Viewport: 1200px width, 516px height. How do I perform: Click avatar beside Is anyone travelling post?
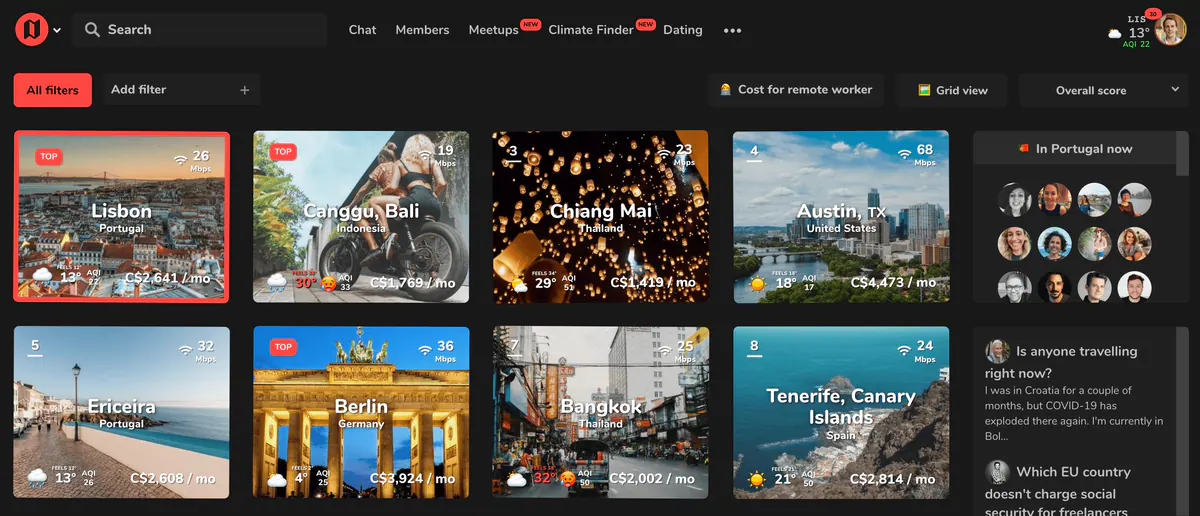[997, 351]
